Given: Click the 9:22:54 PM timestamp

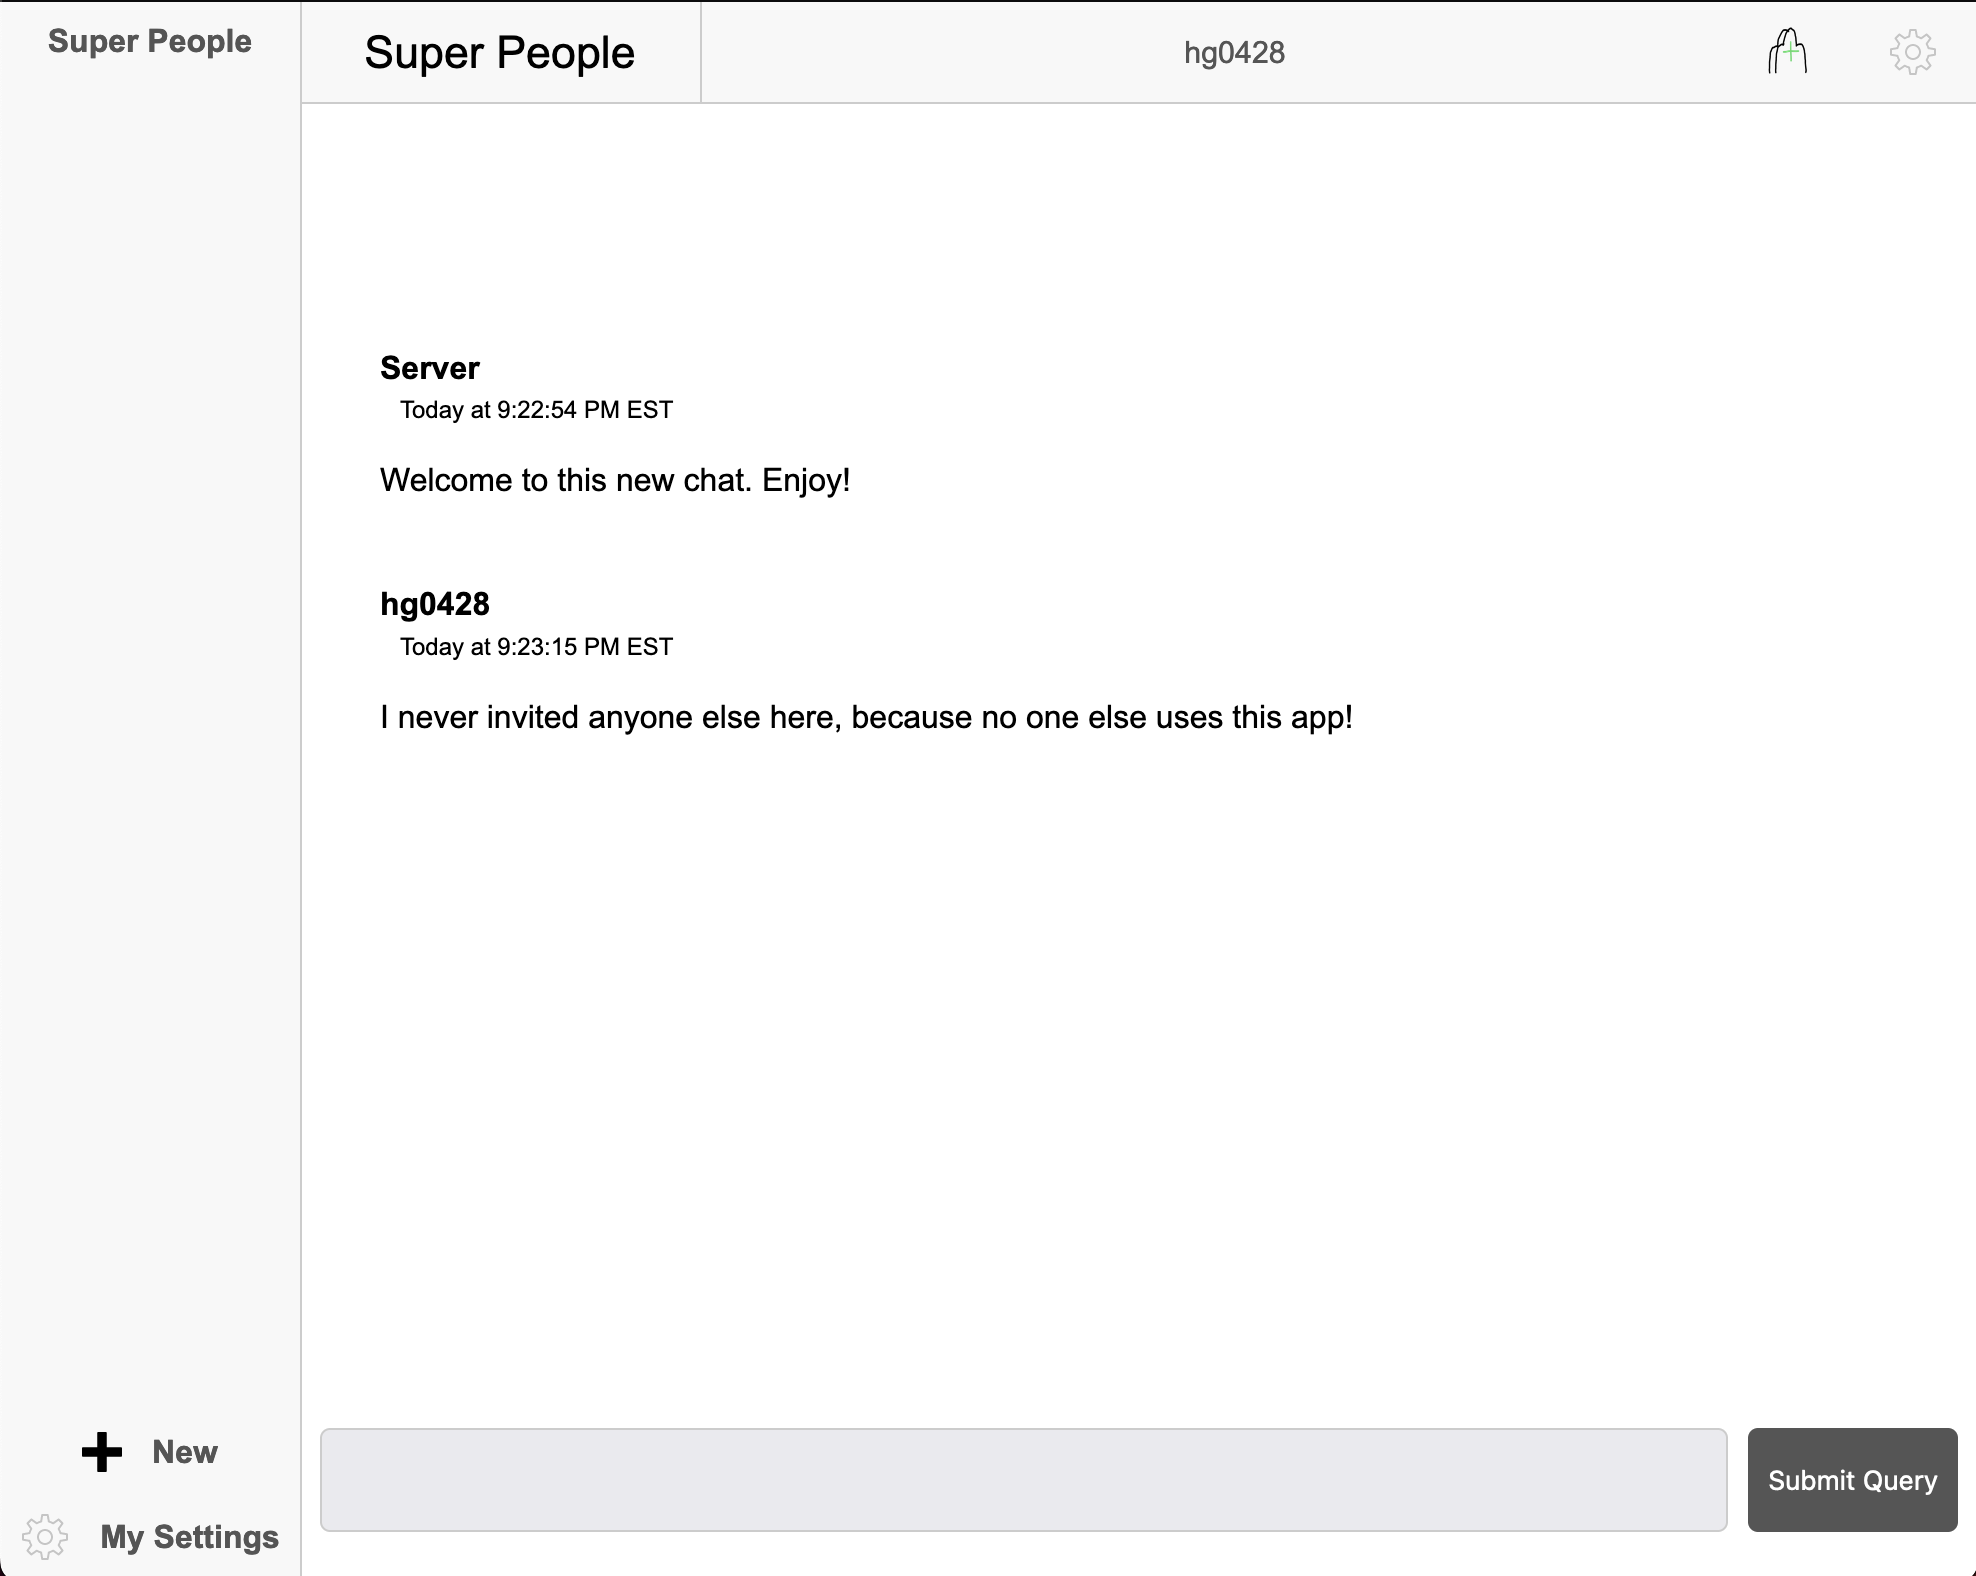Looking at the screenshot, I should tap(536, 410).
